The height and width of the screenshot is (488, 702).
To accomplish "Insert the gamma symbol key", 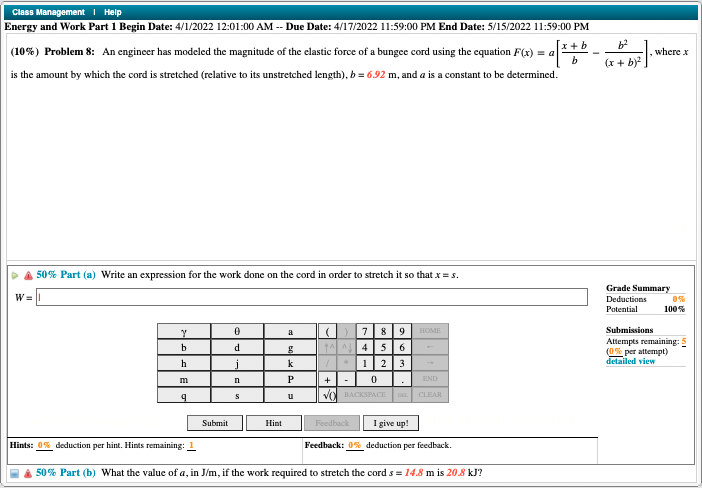I will (x=184, y=331).
